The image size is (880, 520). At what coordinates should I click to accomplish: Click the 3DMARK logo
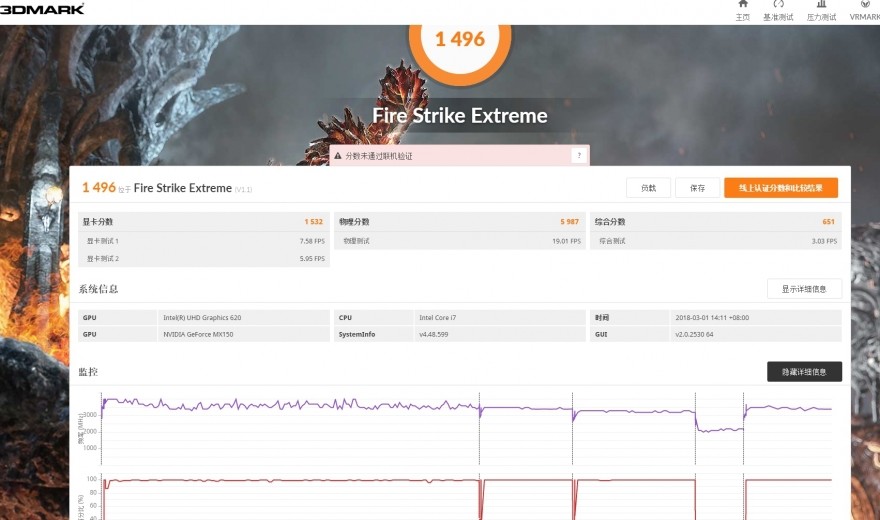click(42, 9)
